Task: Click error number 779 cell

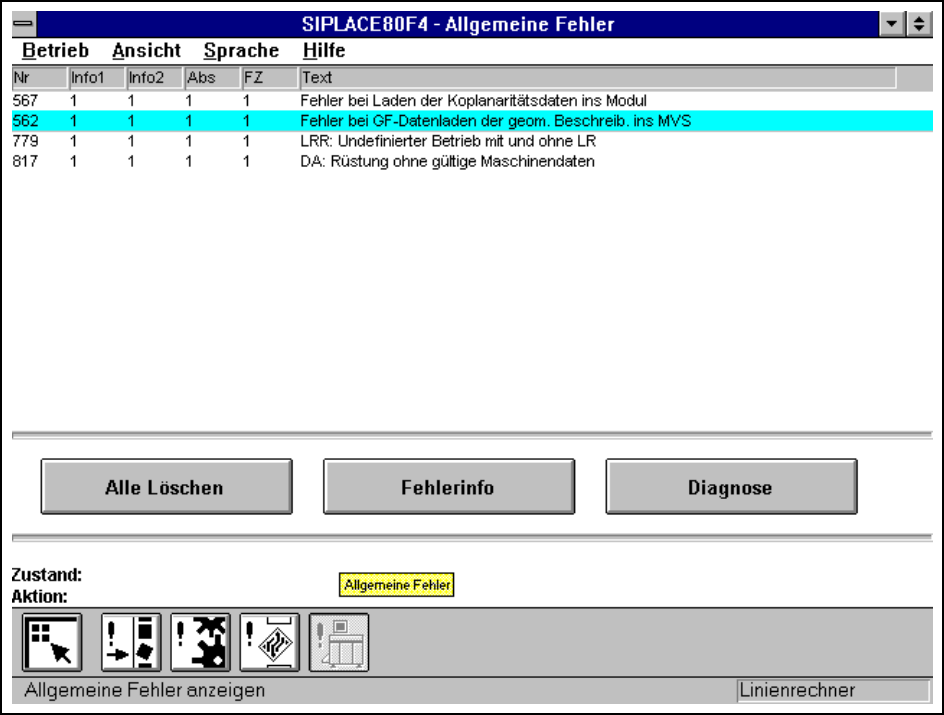Action: (25, 141)
